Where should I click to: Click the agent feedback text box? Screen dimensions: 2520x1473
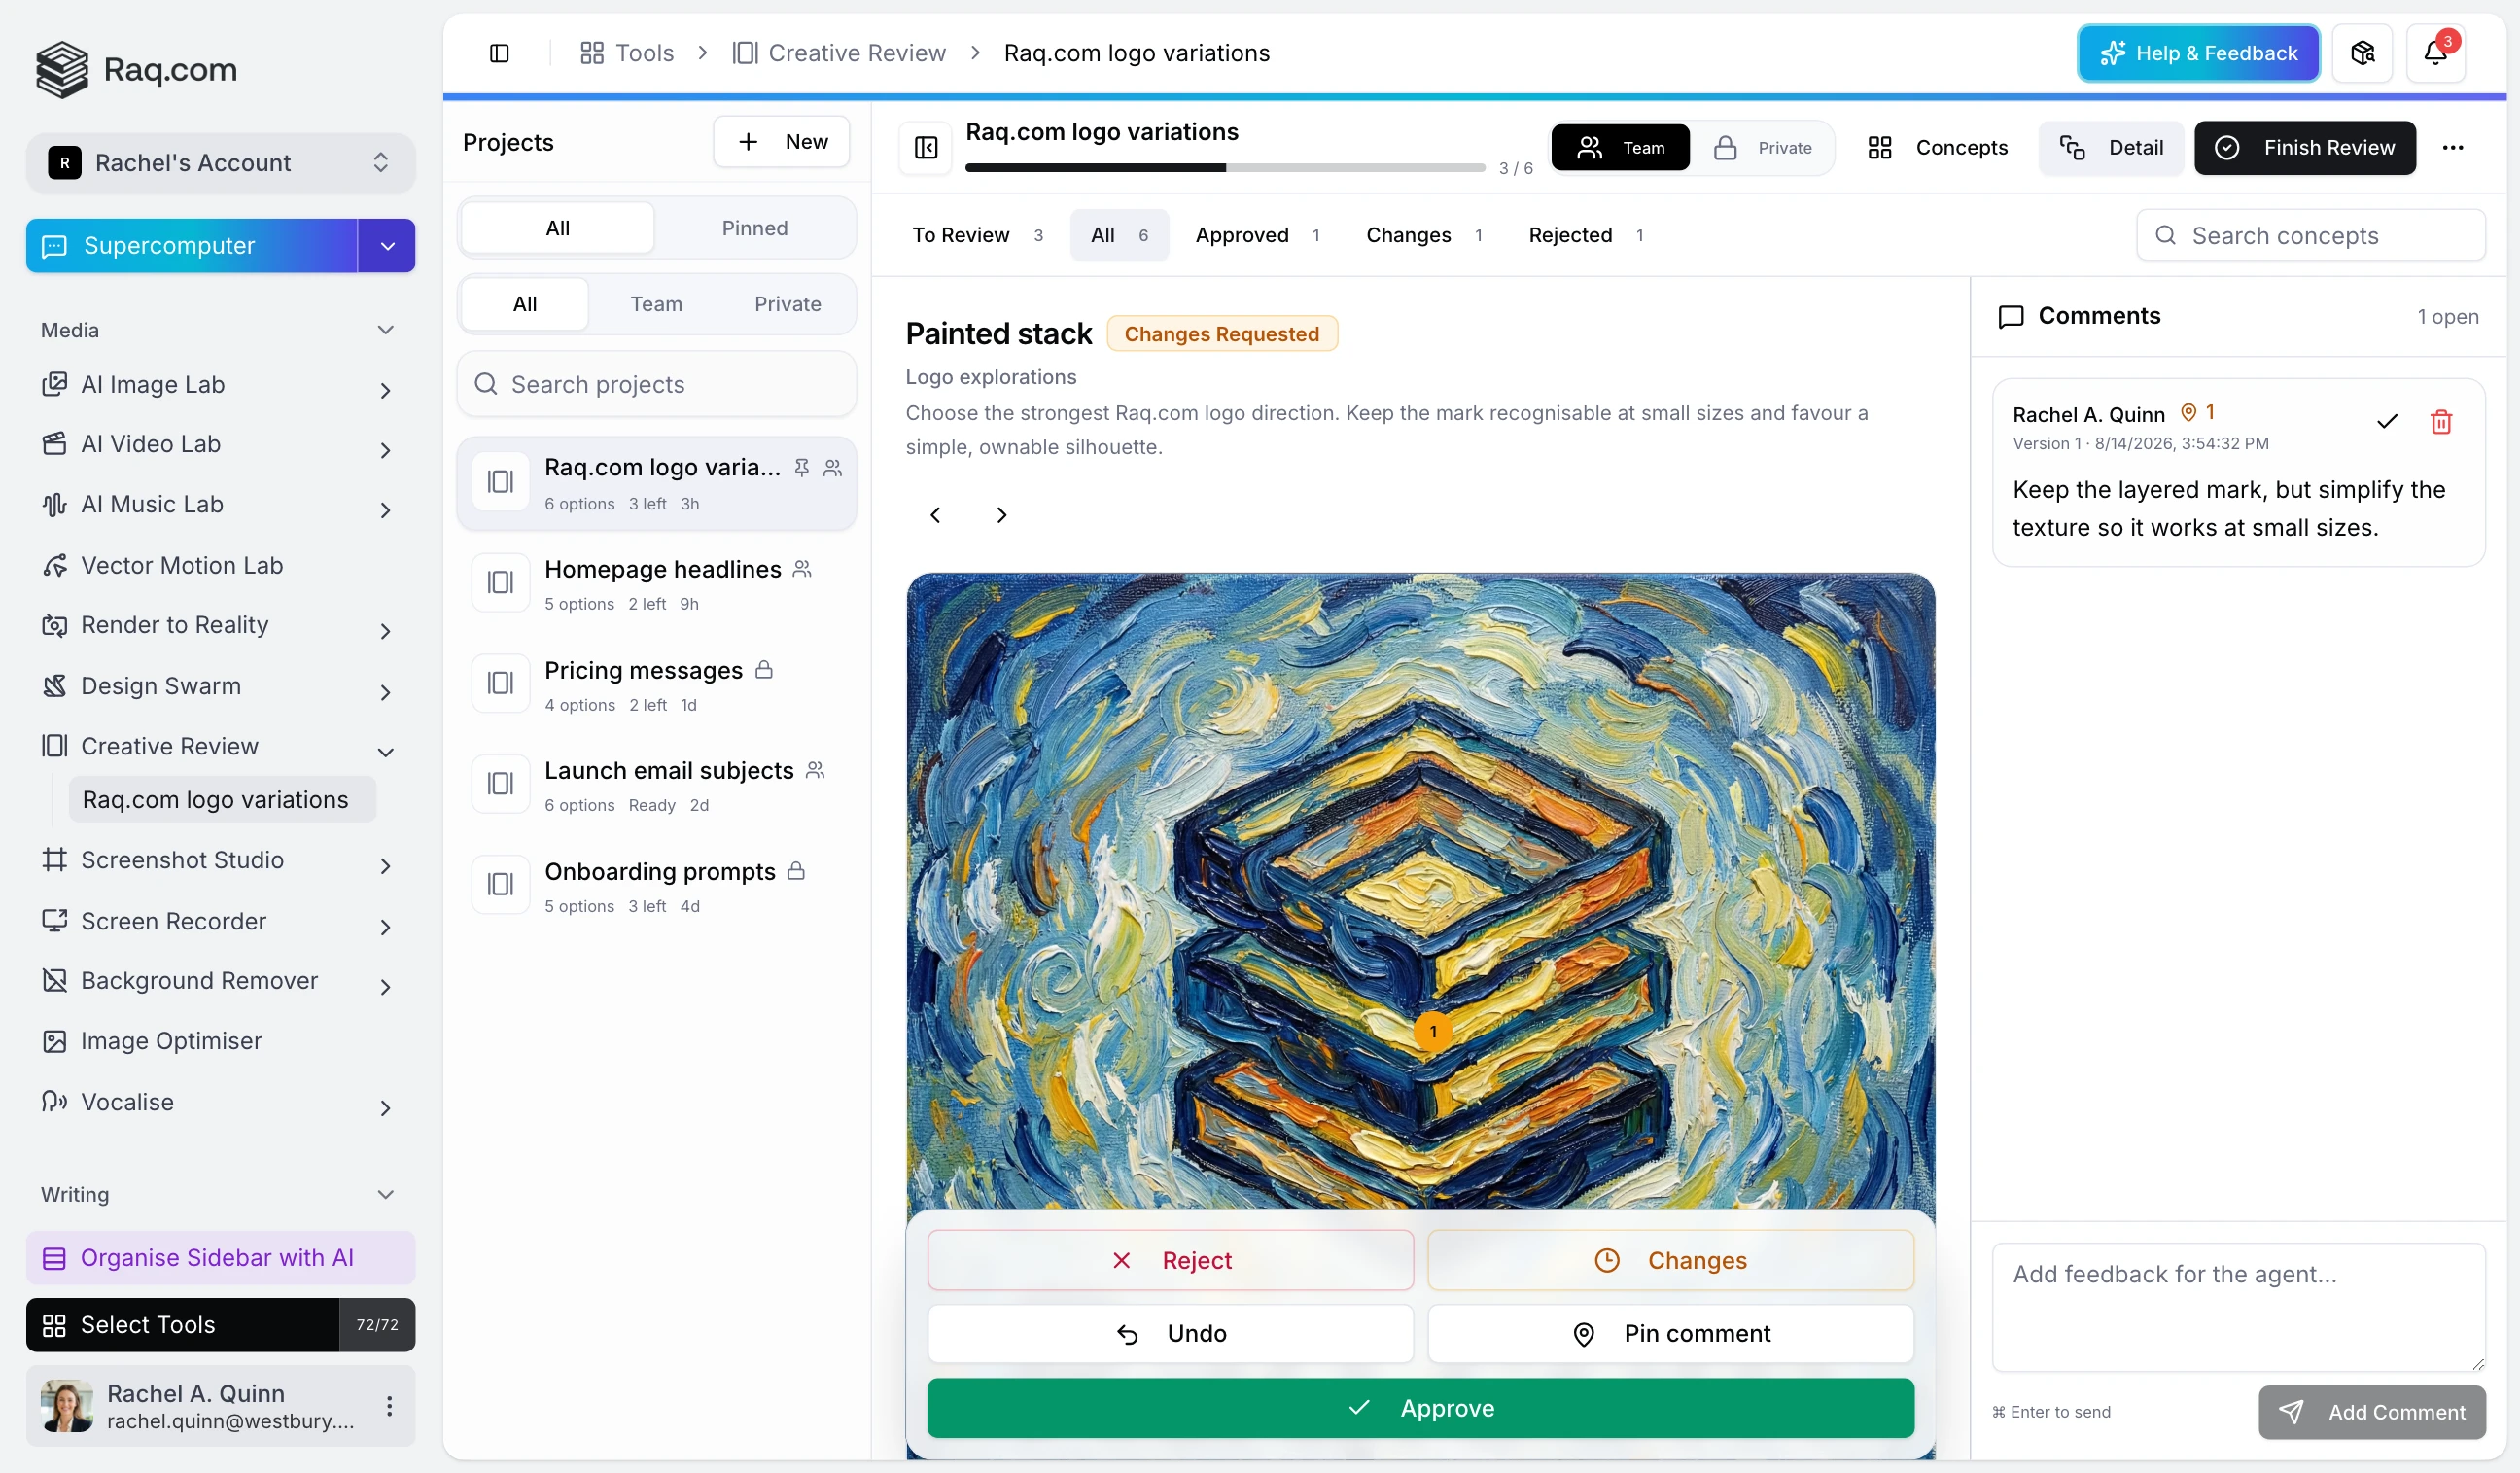click(x=2237, y=1307)
